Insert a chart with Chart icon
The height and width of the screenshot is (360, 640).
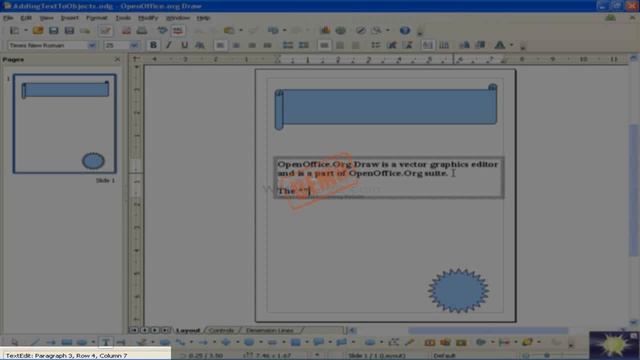(x=325, y=31)
